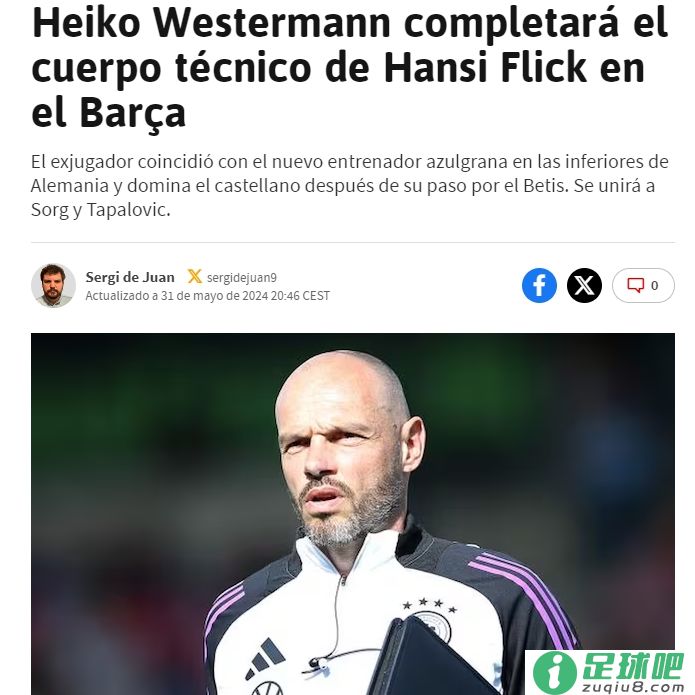Click the gold X icon beside sergidejuan9
695x695 pixels.
coord(194,277)
